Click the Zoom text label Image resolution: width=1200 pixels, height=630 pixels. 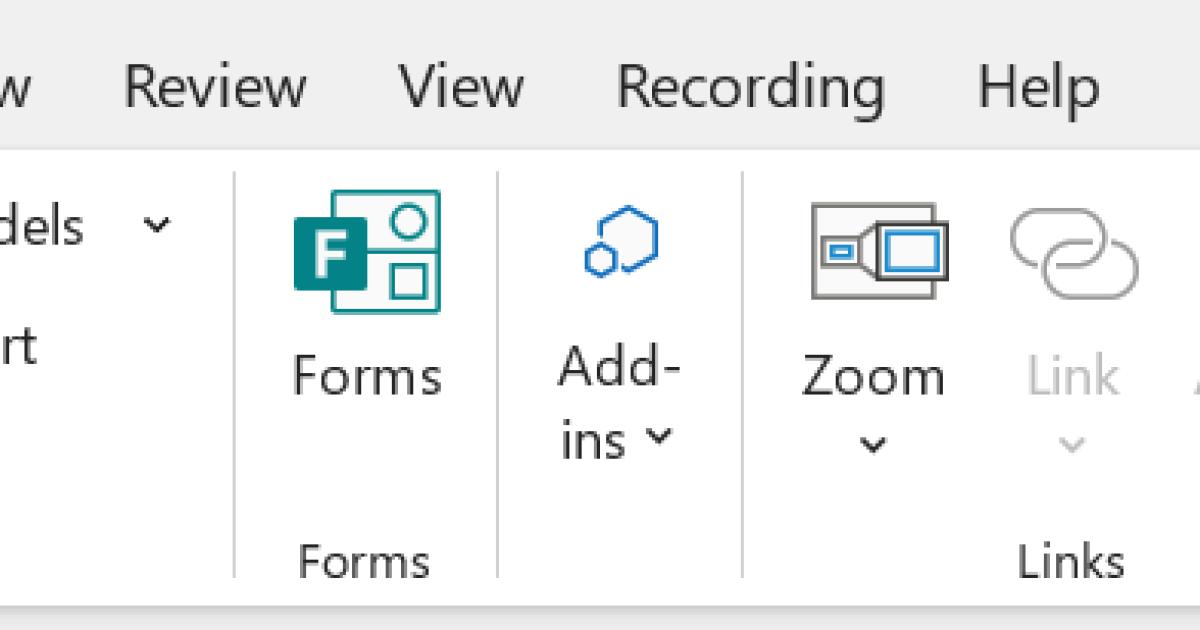[x=873, y=377]
